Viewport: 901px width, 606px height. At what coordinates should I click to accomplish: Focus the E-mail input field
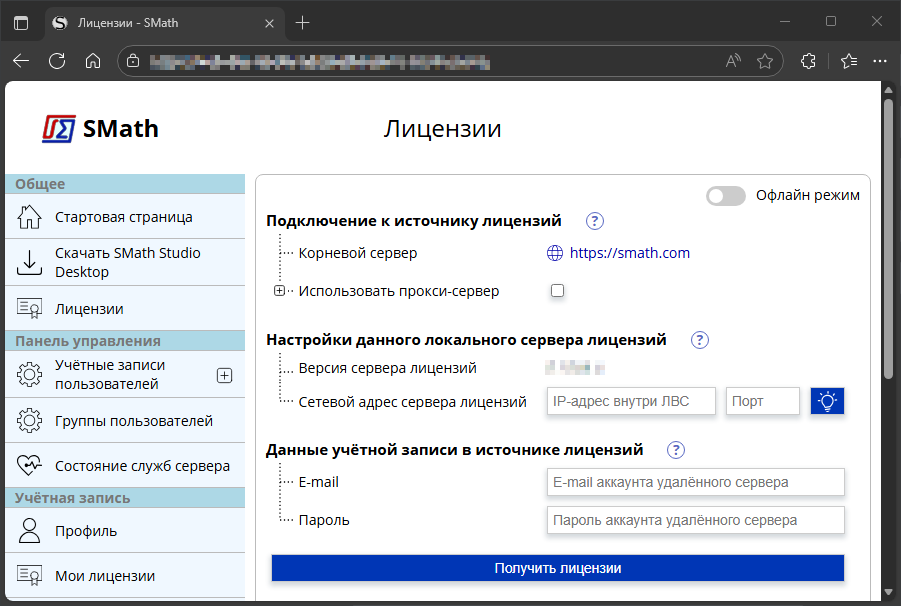(695, 482)
